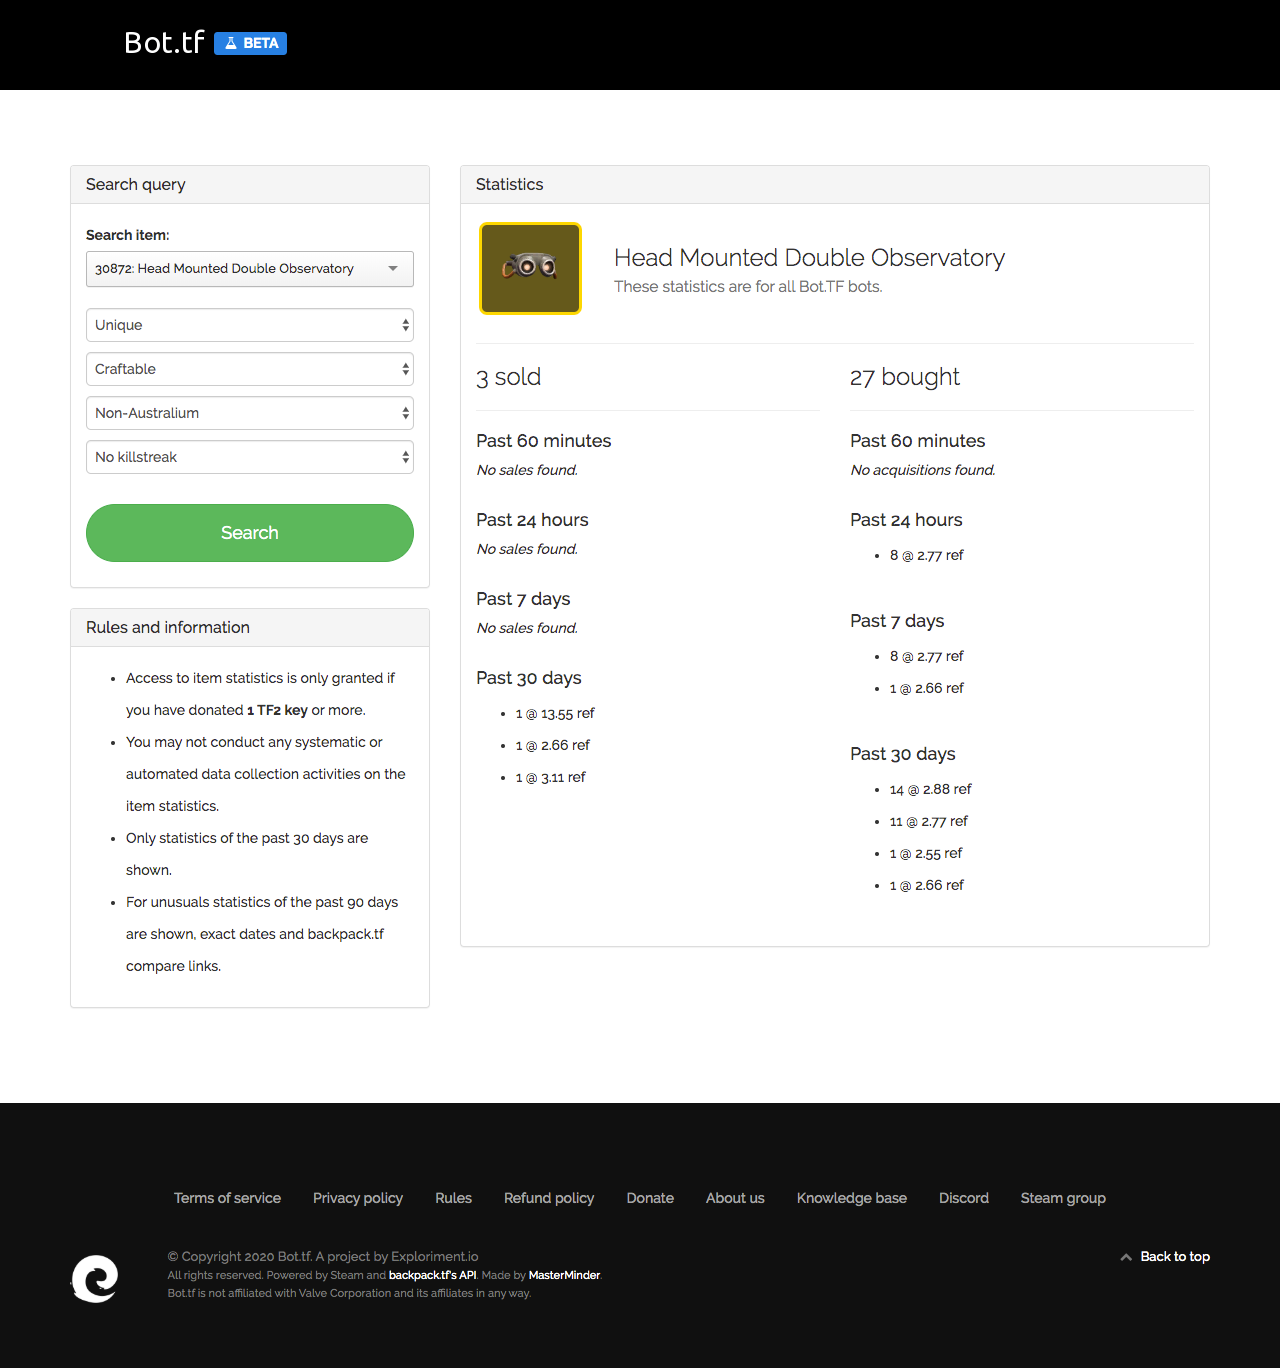Open the No killstreak dropdown
Image resolution: width=1280 pixels, height=1368 pixels.
pos(250,457)
